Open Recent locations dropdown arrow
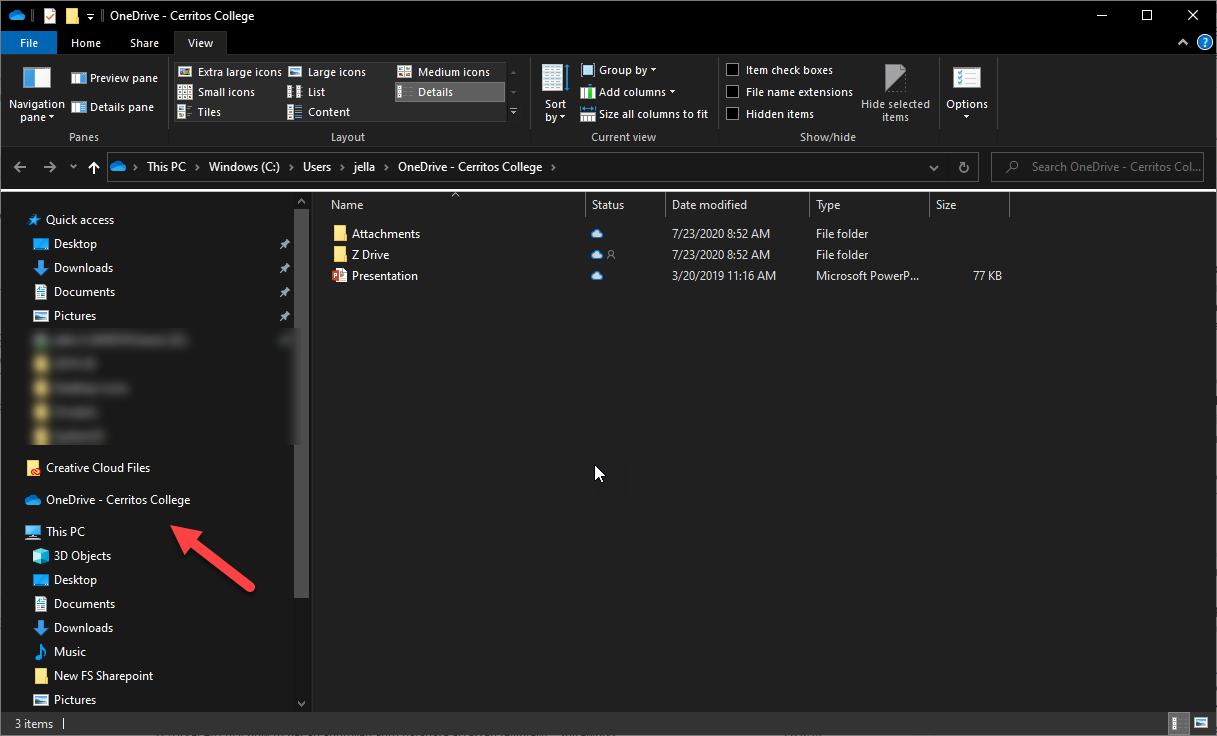This screenshot has height=736, width=1217. [x=73, y=168]
